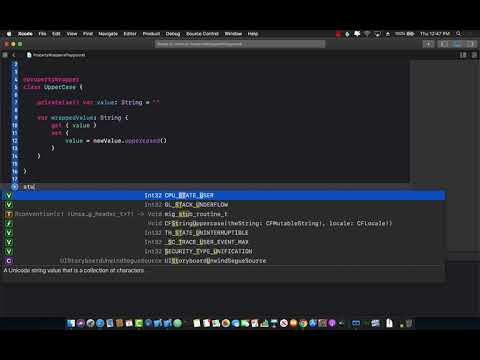Launch Siri from the Dock

(81, 323)
